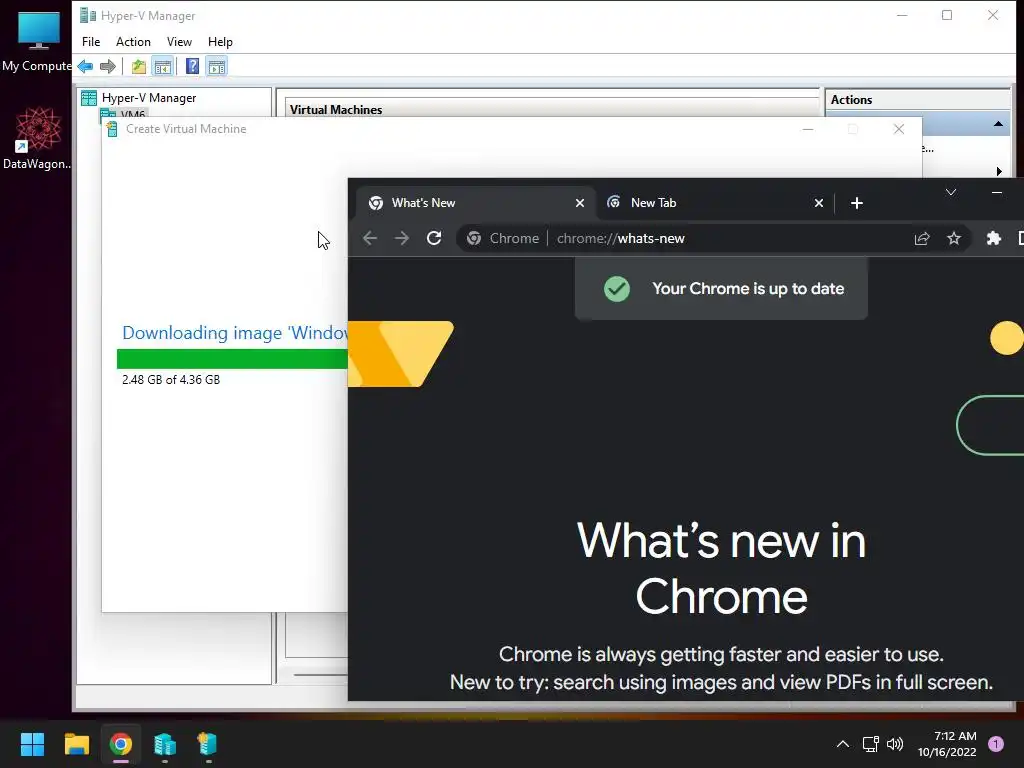Click Hyper-V Manager taskbar icon
Image resolution: width=1024 pixels, height=768 pixels.
point(165,744)
